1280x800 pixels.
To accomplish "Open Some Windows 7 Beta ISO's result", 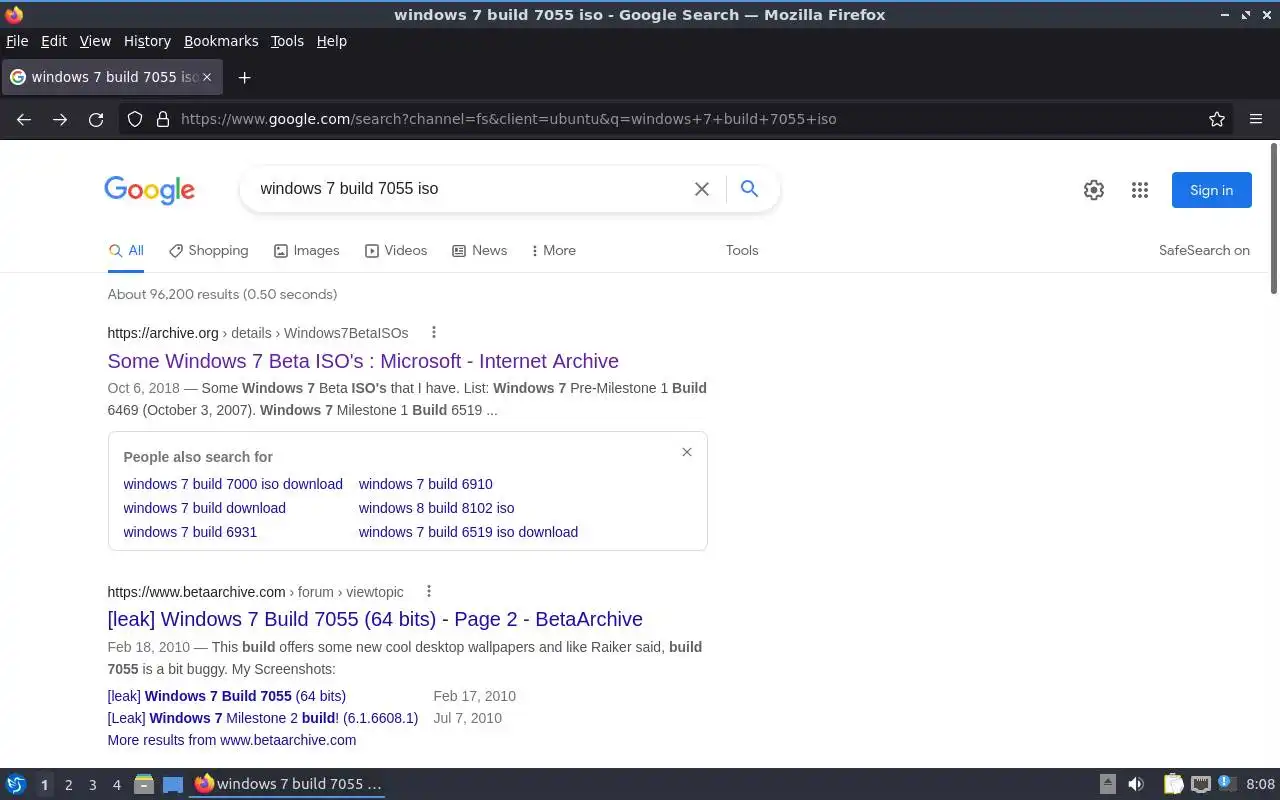I will 363,361.
